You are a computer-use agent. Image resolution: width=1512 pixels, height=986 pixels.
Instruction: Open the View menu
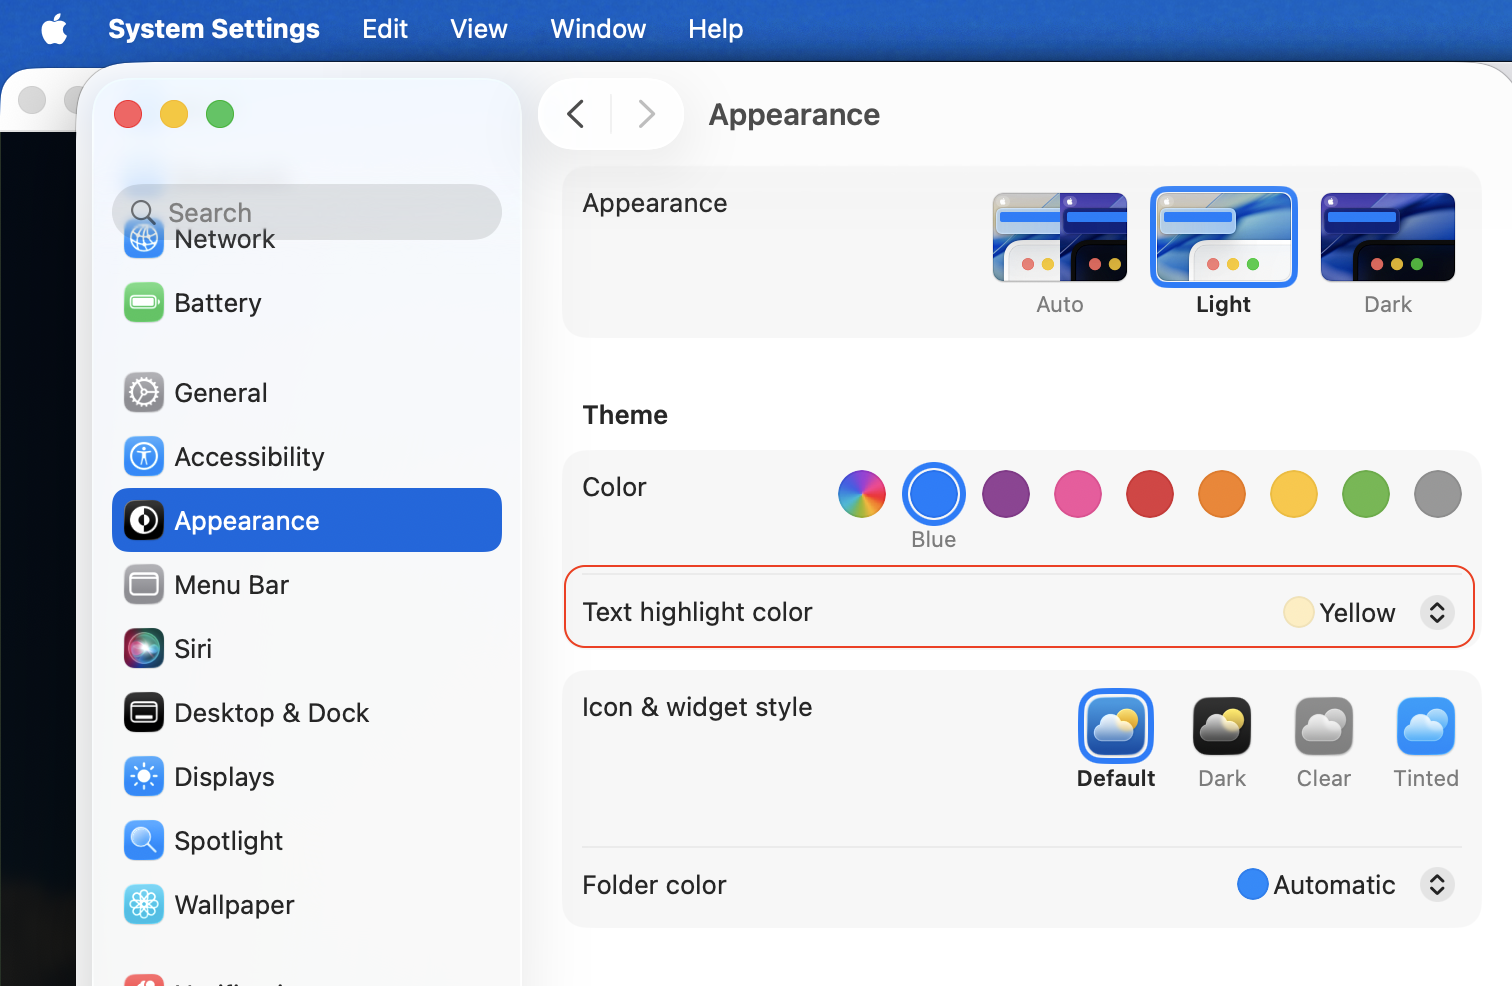point(478,29)
